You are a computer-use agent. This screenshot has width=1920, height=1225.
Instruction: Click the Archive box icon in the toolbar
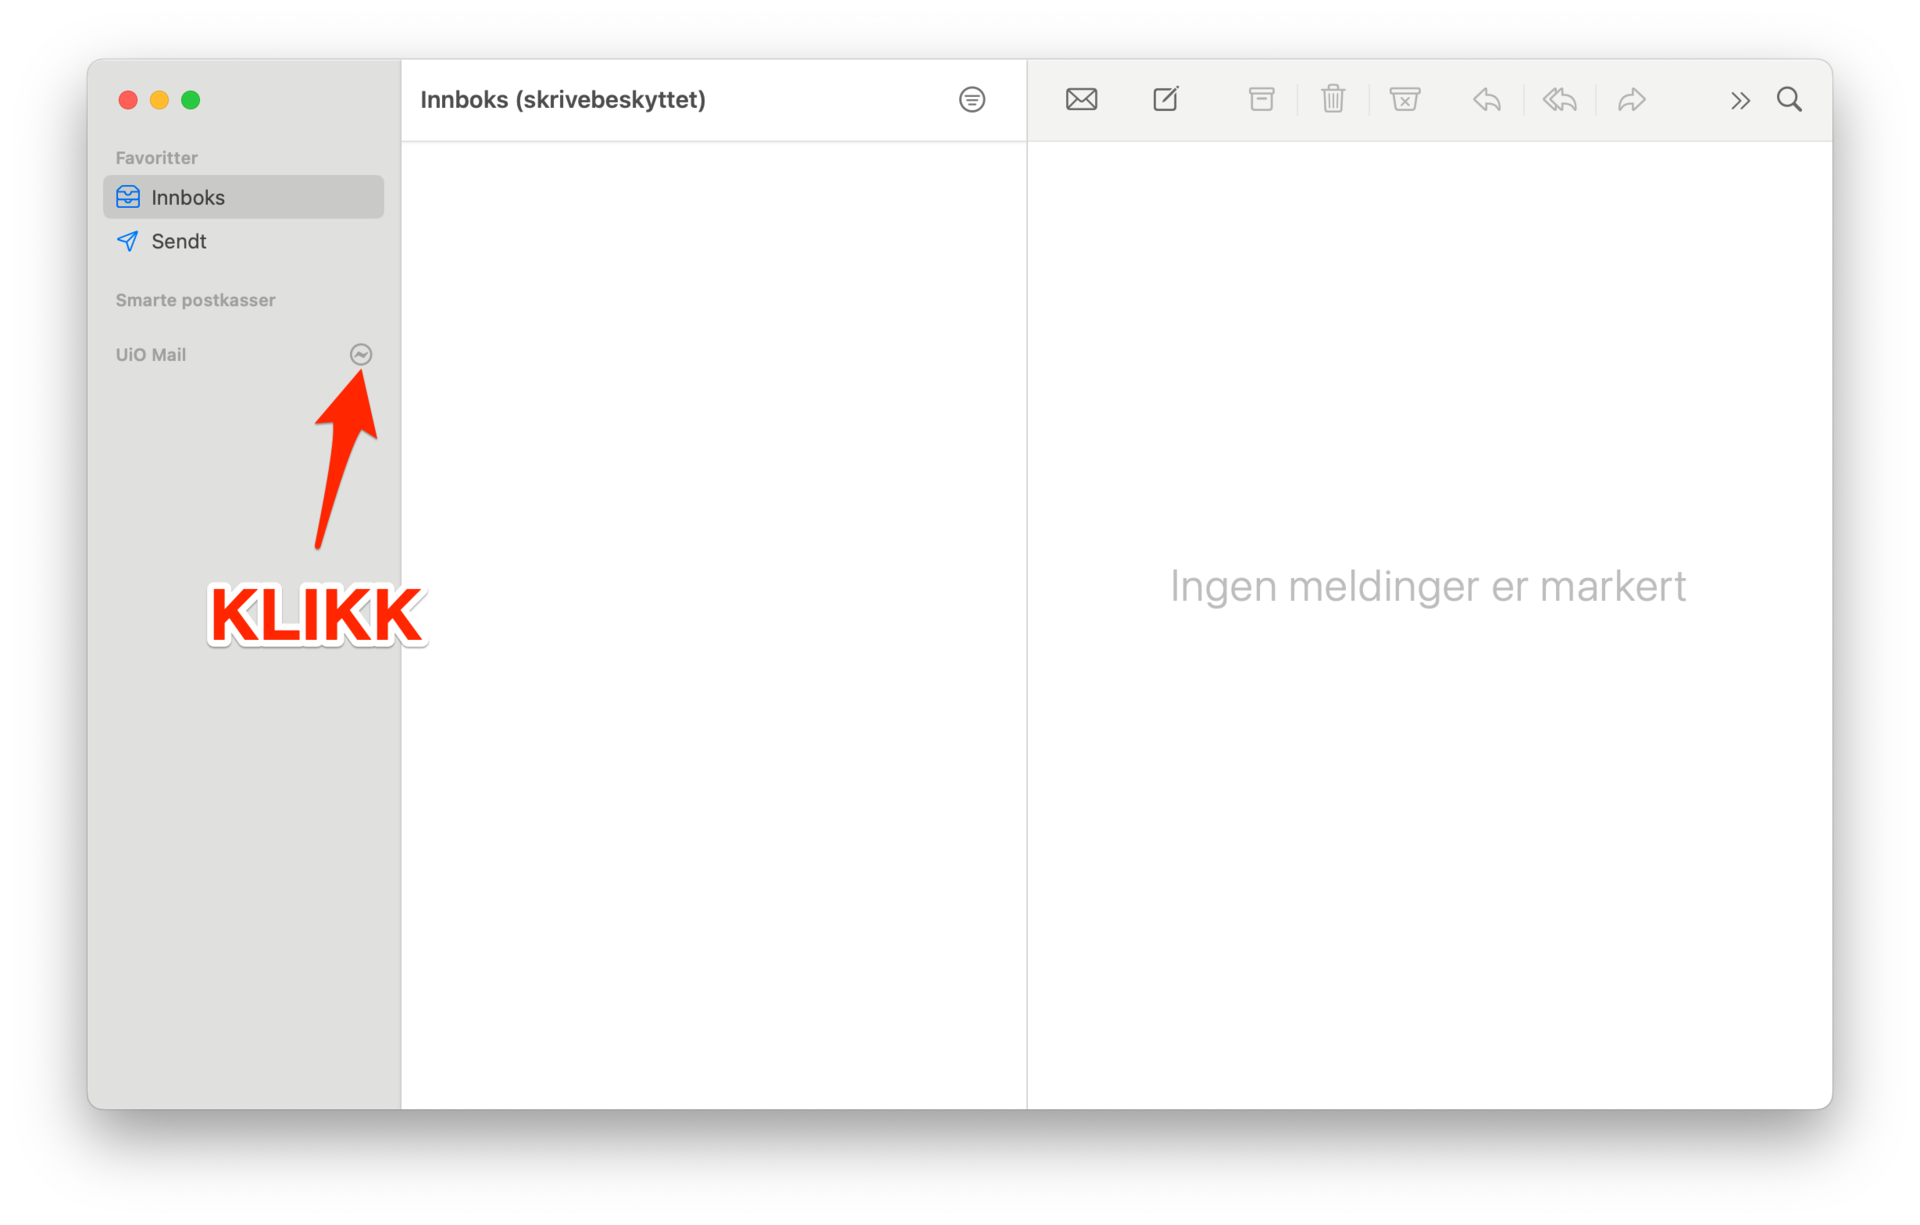click(1261, 99)
